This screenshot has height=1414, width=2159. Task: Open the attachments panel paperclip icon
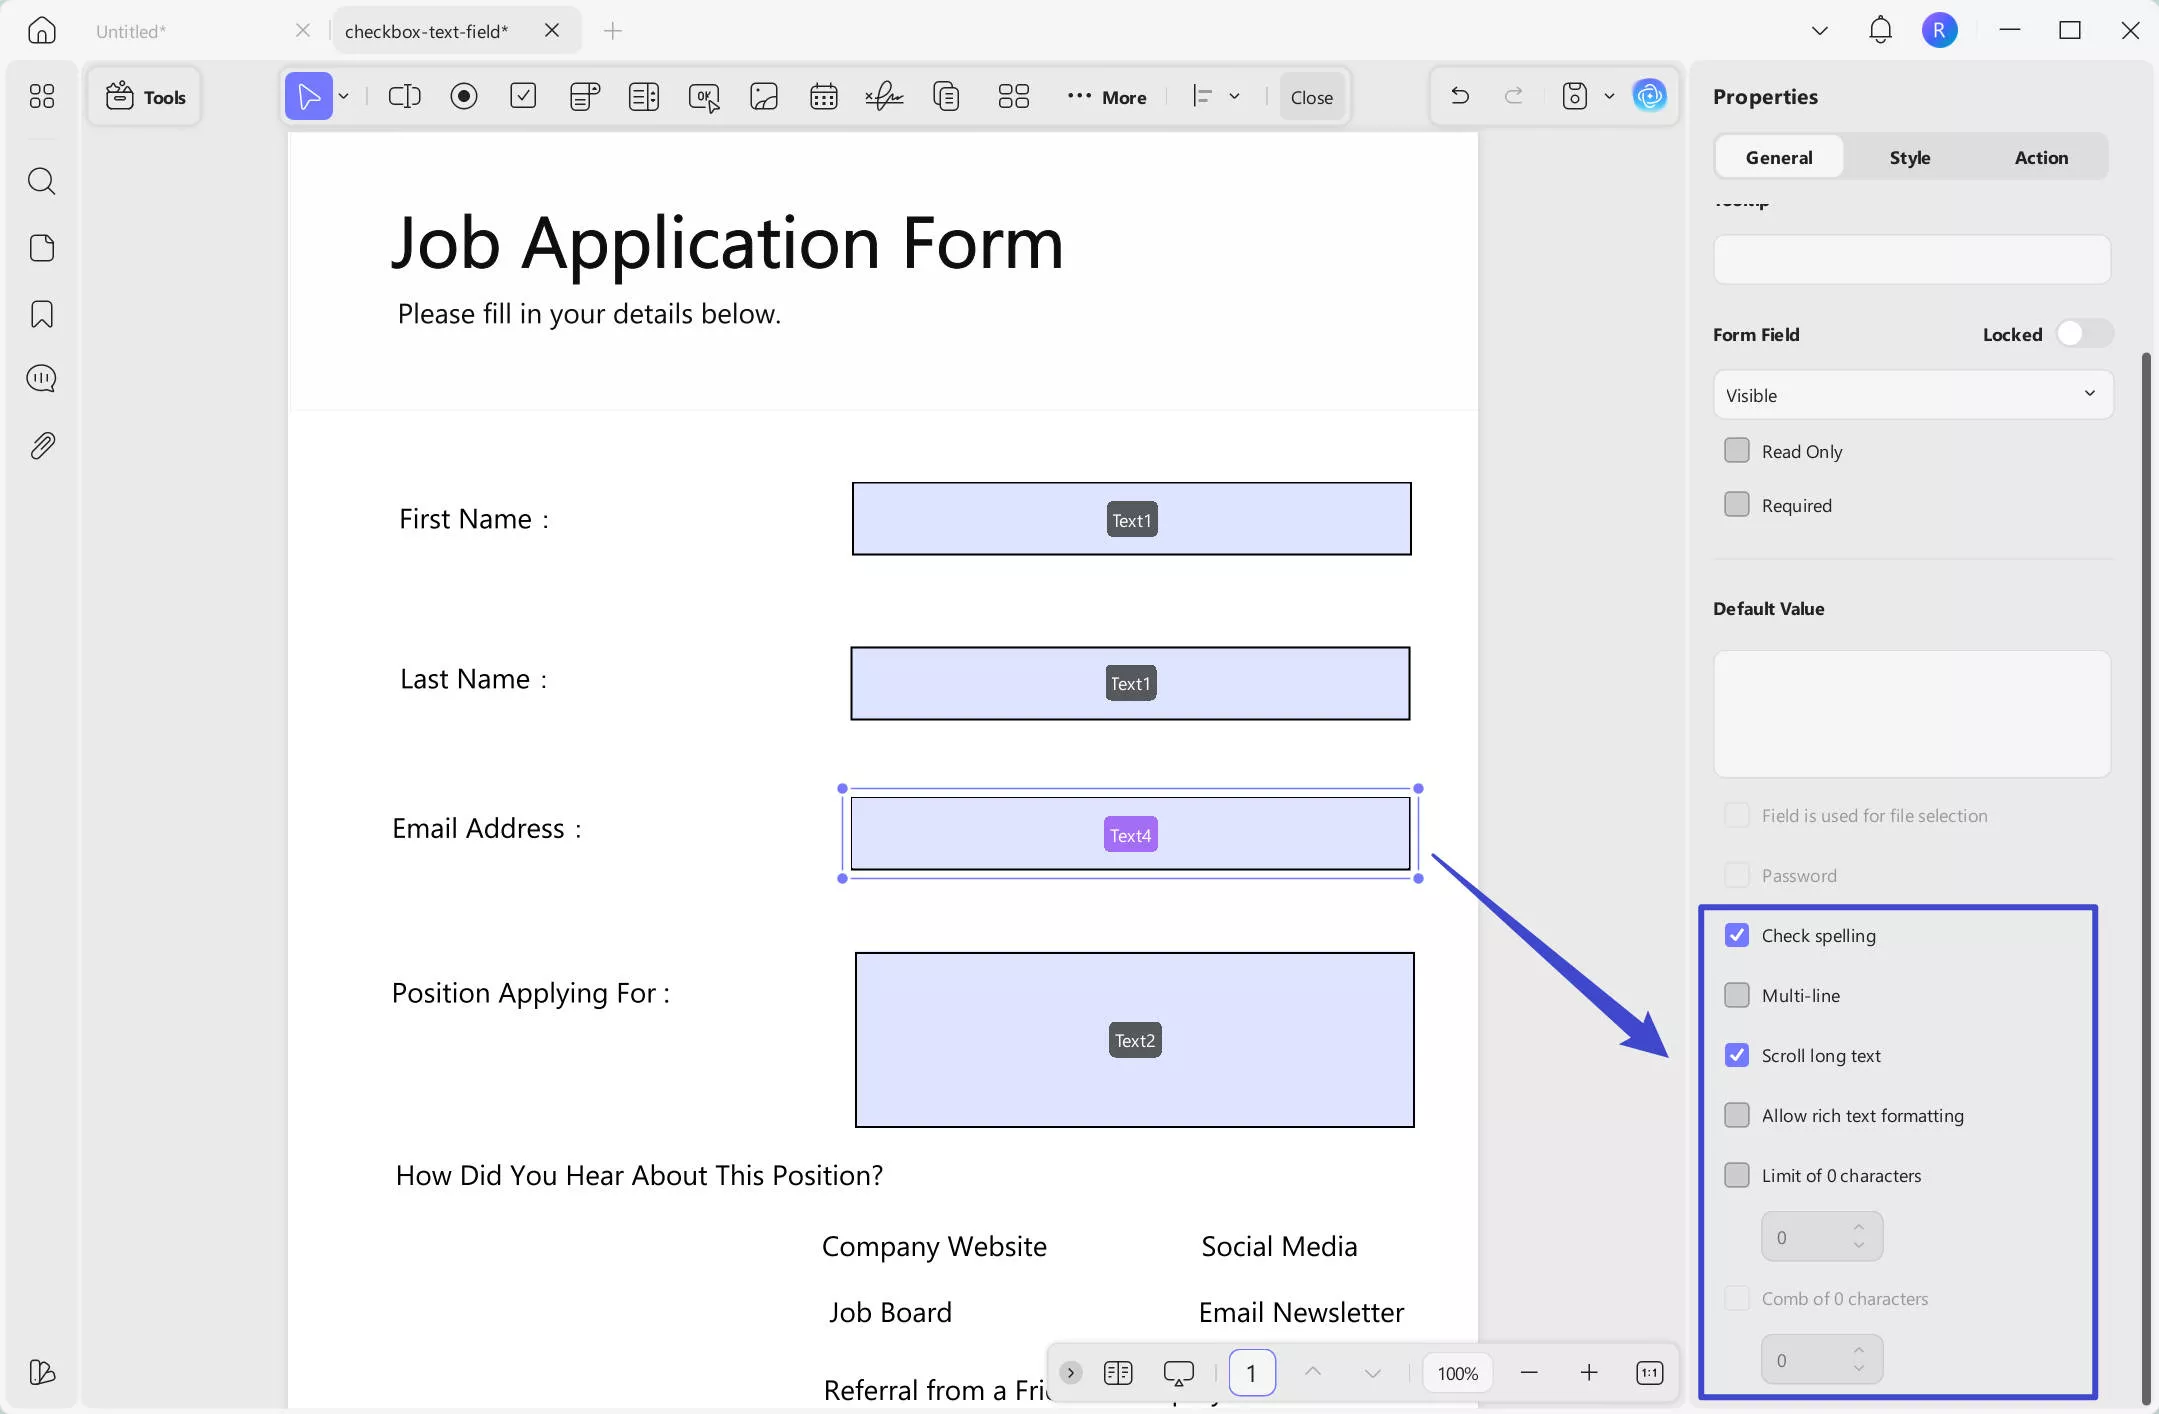click(x=42, y=446)
